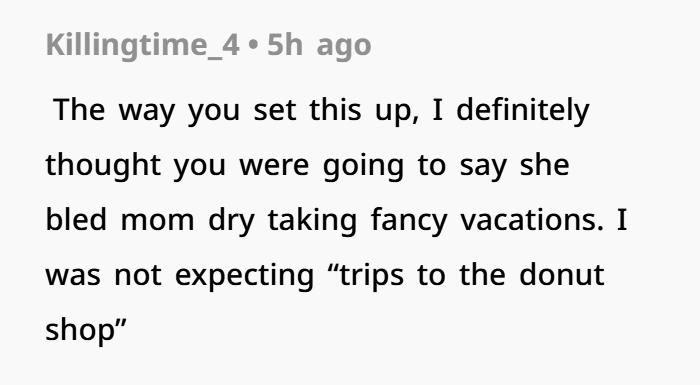Click the '5h ago' comment timestamp
The height and width of the screenshot is (385, 700).
click(319, 45)
